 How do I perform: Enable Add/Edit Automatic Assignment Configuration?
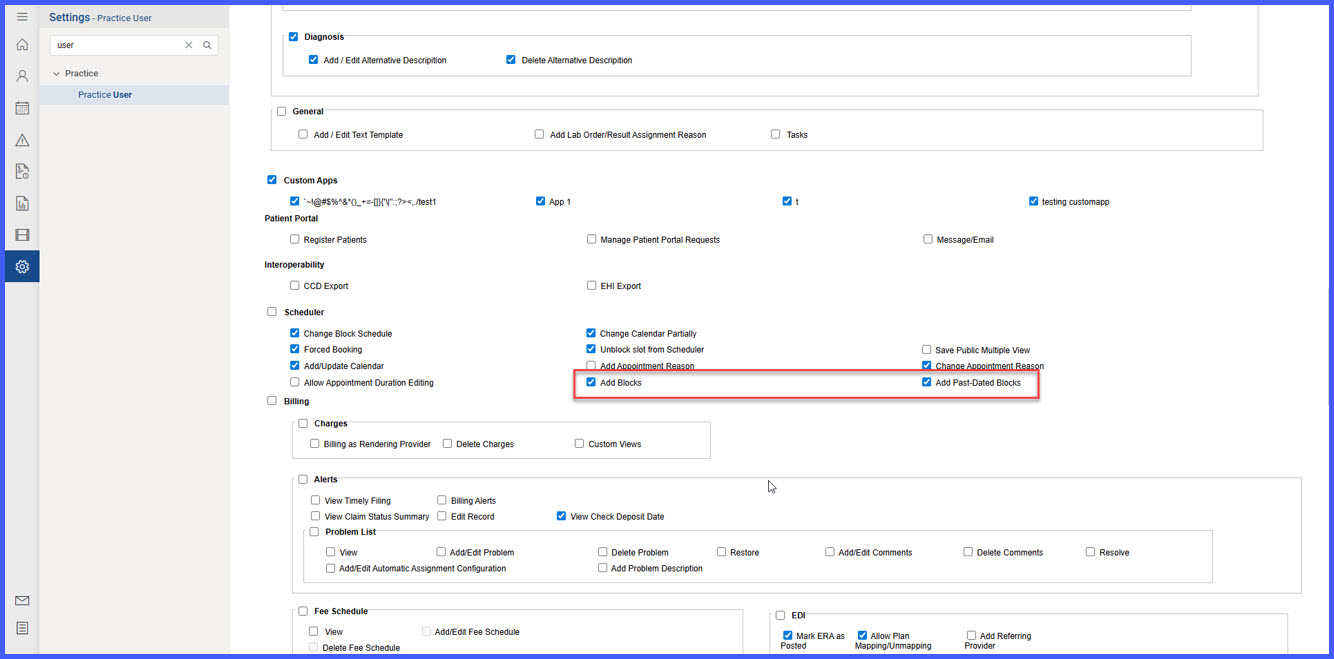pyautogui.click(x=330, y=568)
